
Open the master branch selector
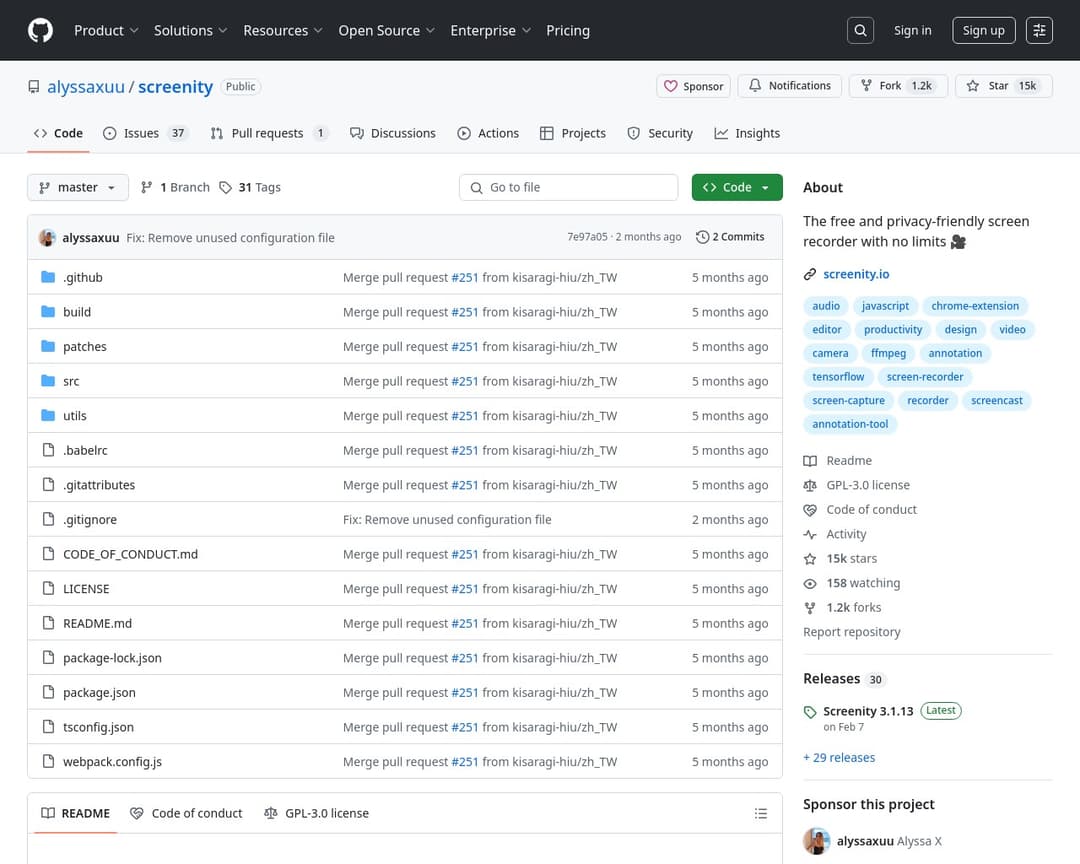click(x=78, y=187)
